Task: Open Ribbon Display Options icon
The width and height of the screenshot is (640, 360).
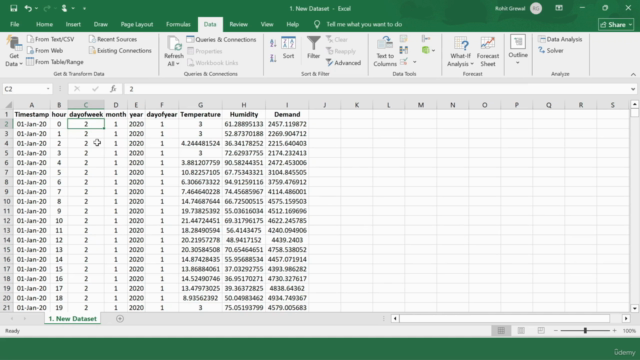Action: click(559, 8)
